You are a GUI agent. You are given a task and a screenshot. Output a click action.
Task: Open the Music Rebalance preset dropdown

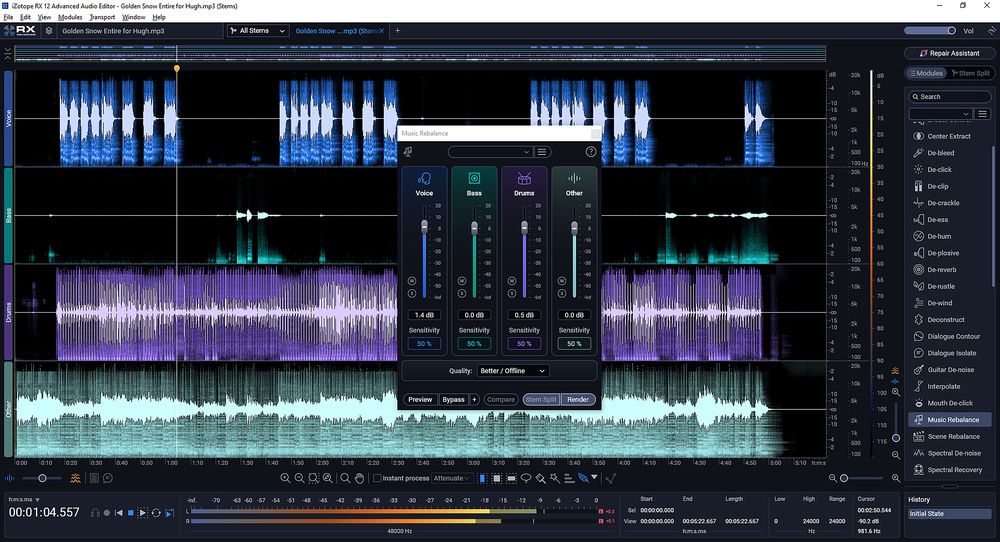click(489, 152)
